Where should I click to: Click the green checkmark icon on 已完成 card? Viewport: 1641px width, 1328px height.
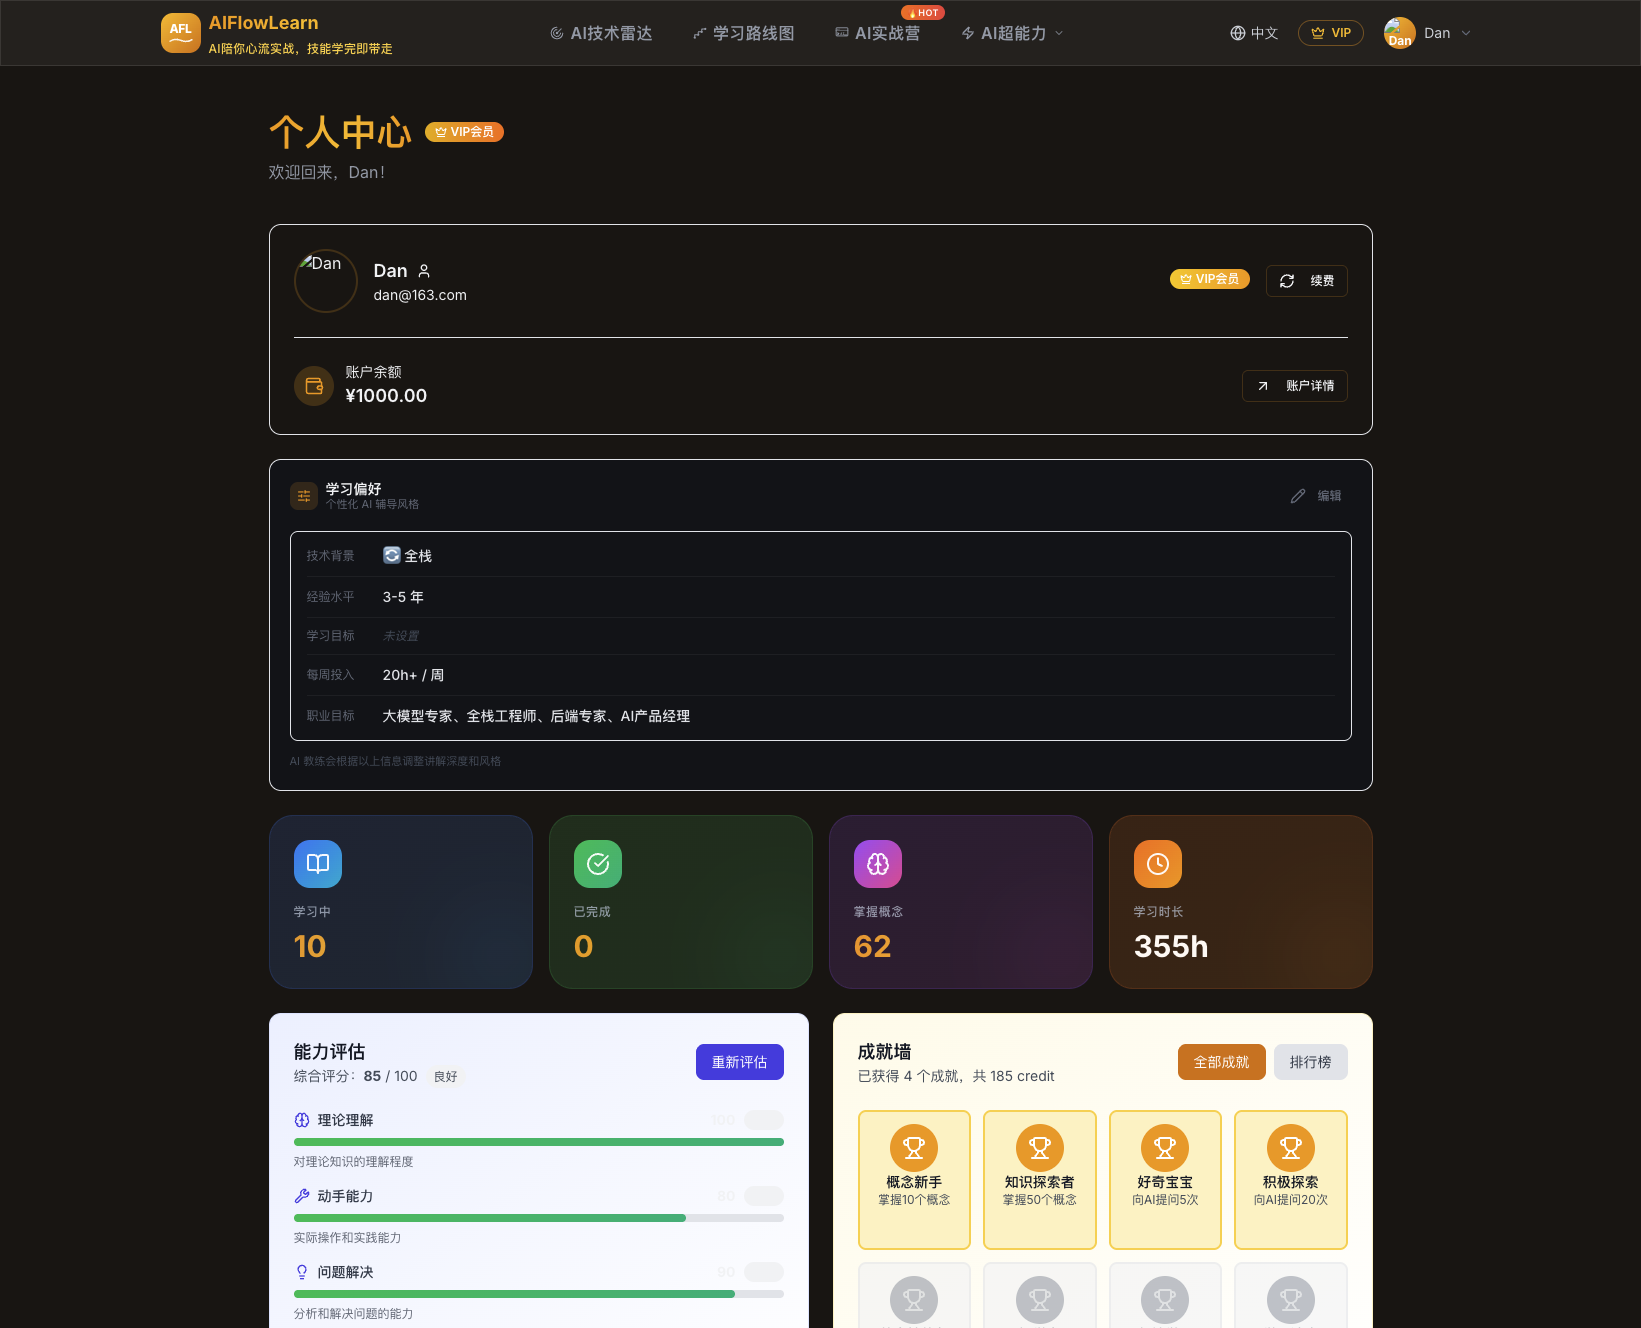[597, 864]
